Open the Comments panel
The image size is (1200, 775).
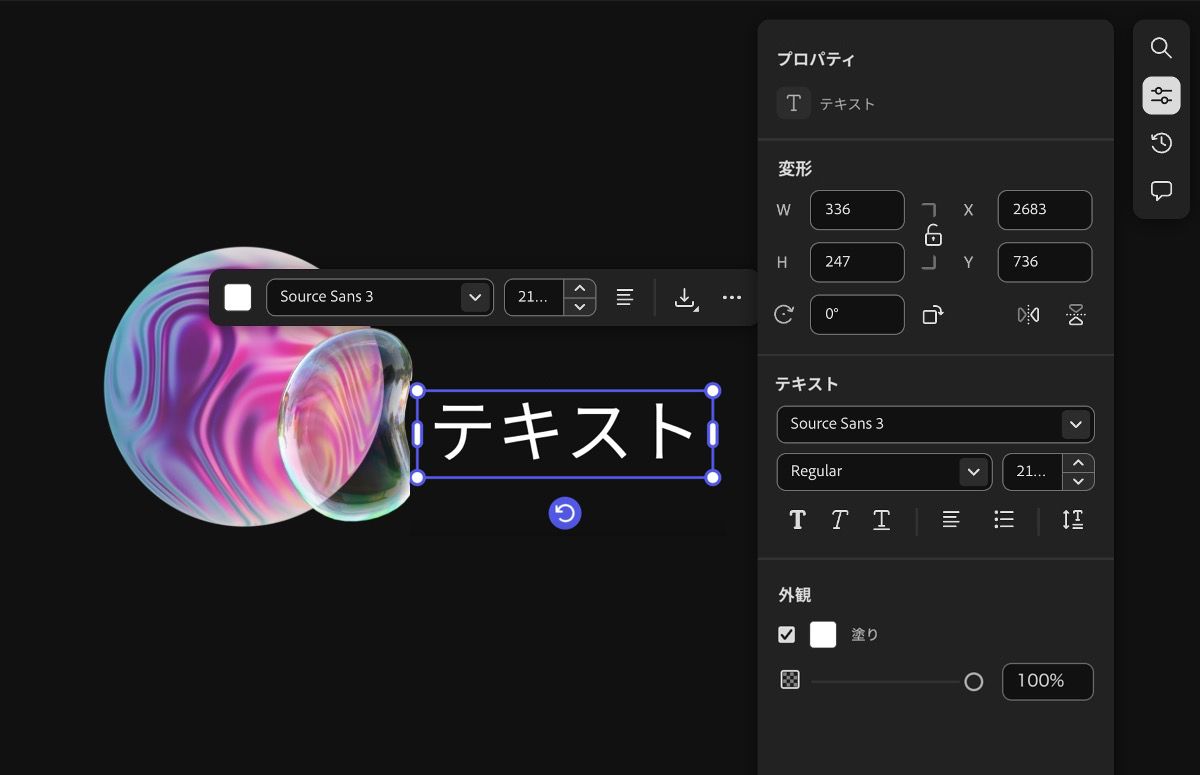tap(1160, 191)
